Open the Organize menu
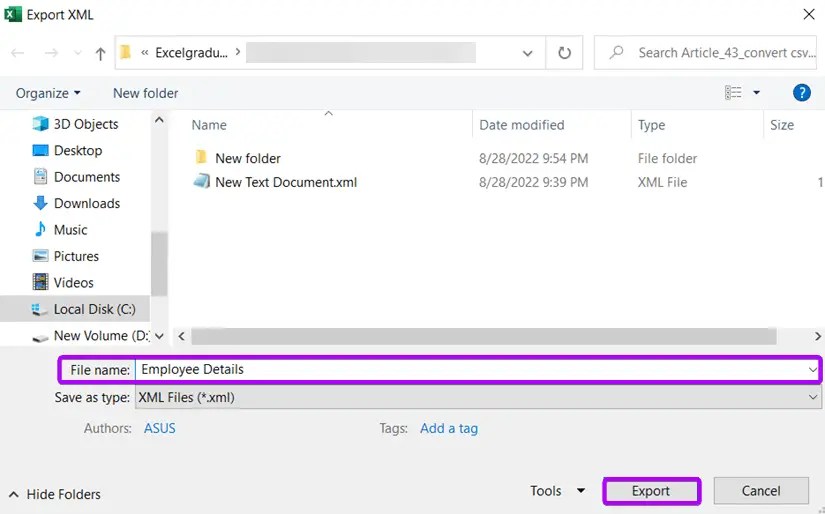The width and height of the screenshot is (825, 514). 48,93
